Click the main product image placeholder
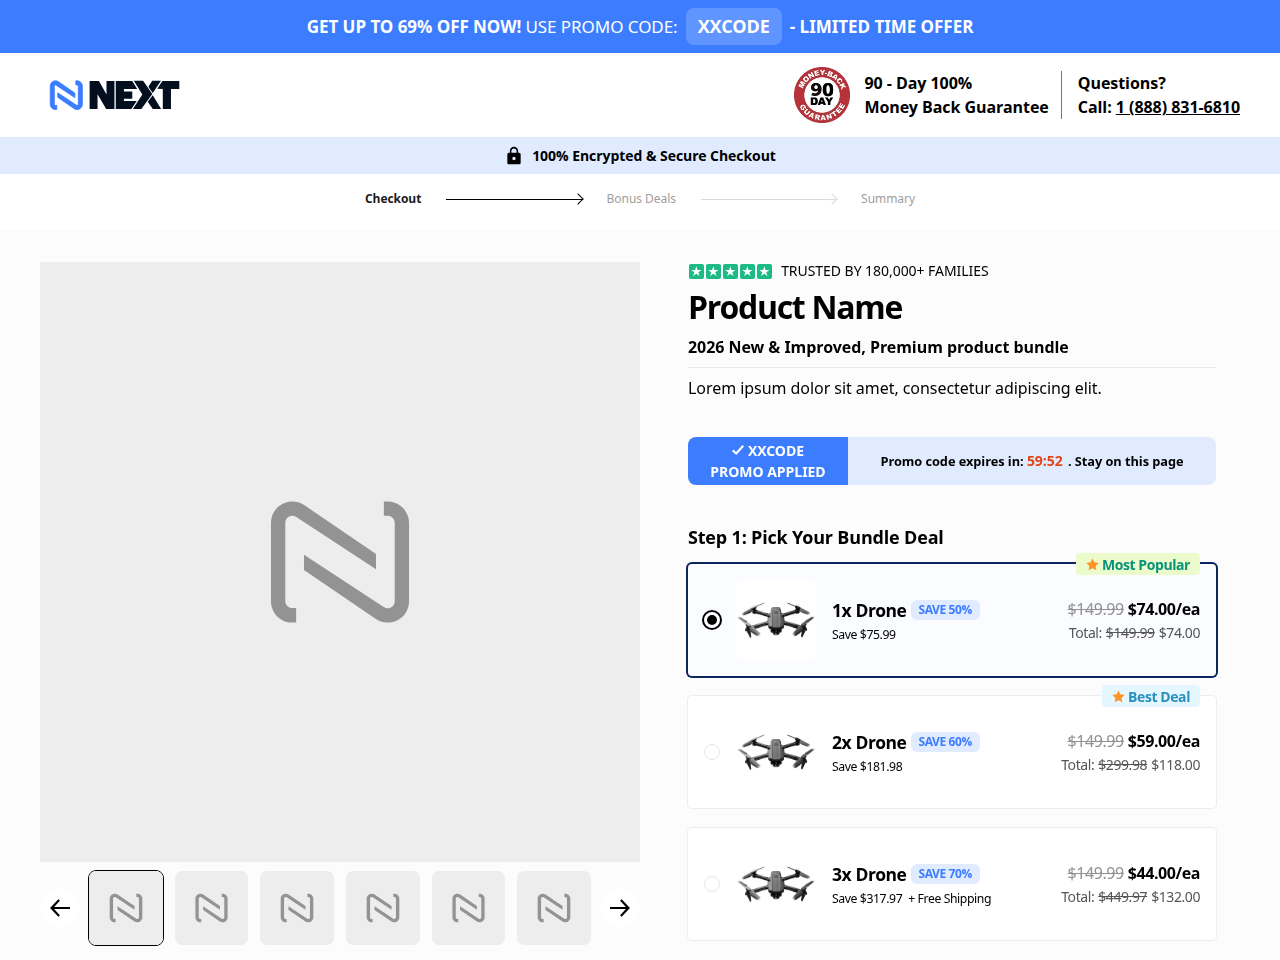 340,562
